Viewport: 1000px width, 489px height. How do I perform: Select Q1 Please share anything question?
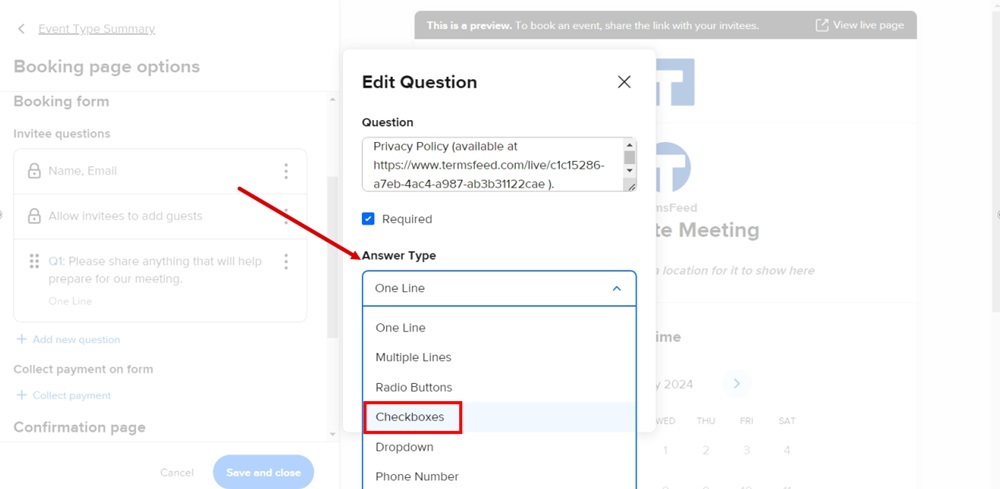[160, 280]
